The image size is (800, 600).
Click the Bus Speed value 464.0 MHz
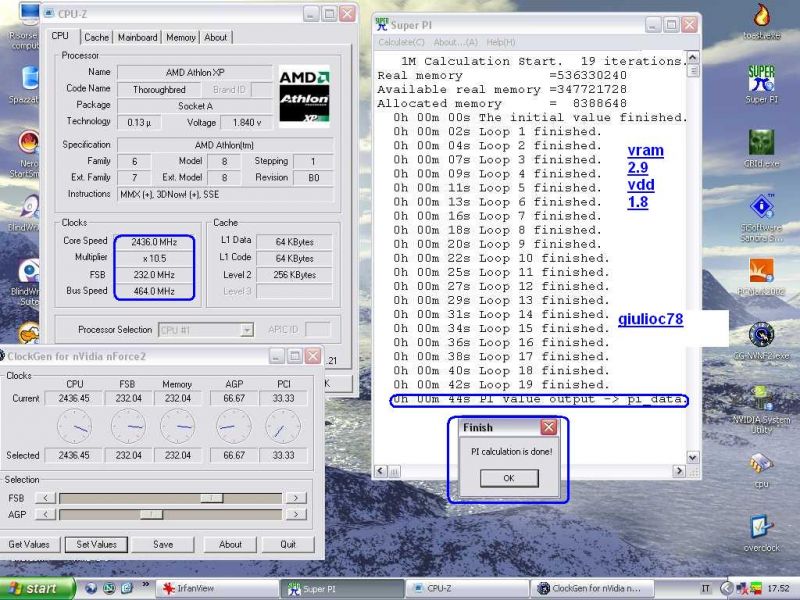pos(154,291)
